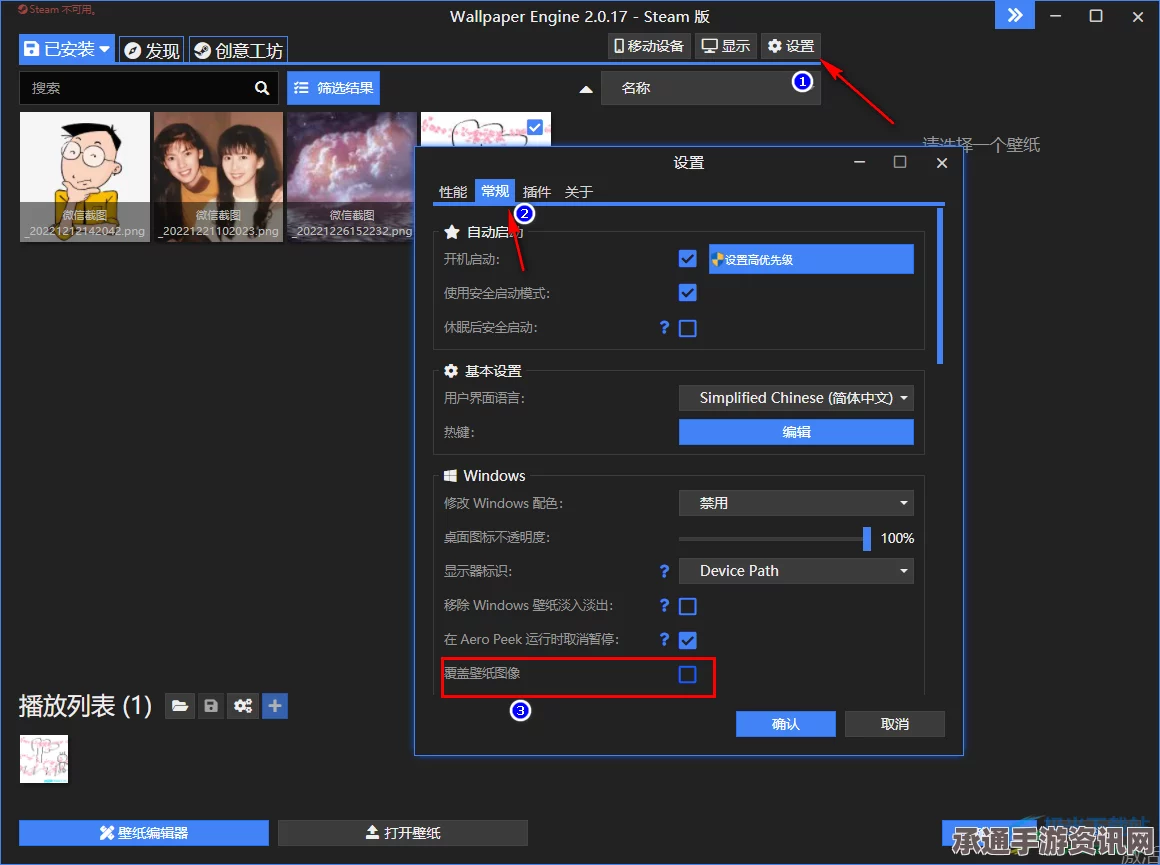
Task: Show help for Aero Peek option
Action: click(x=664, y=639)
